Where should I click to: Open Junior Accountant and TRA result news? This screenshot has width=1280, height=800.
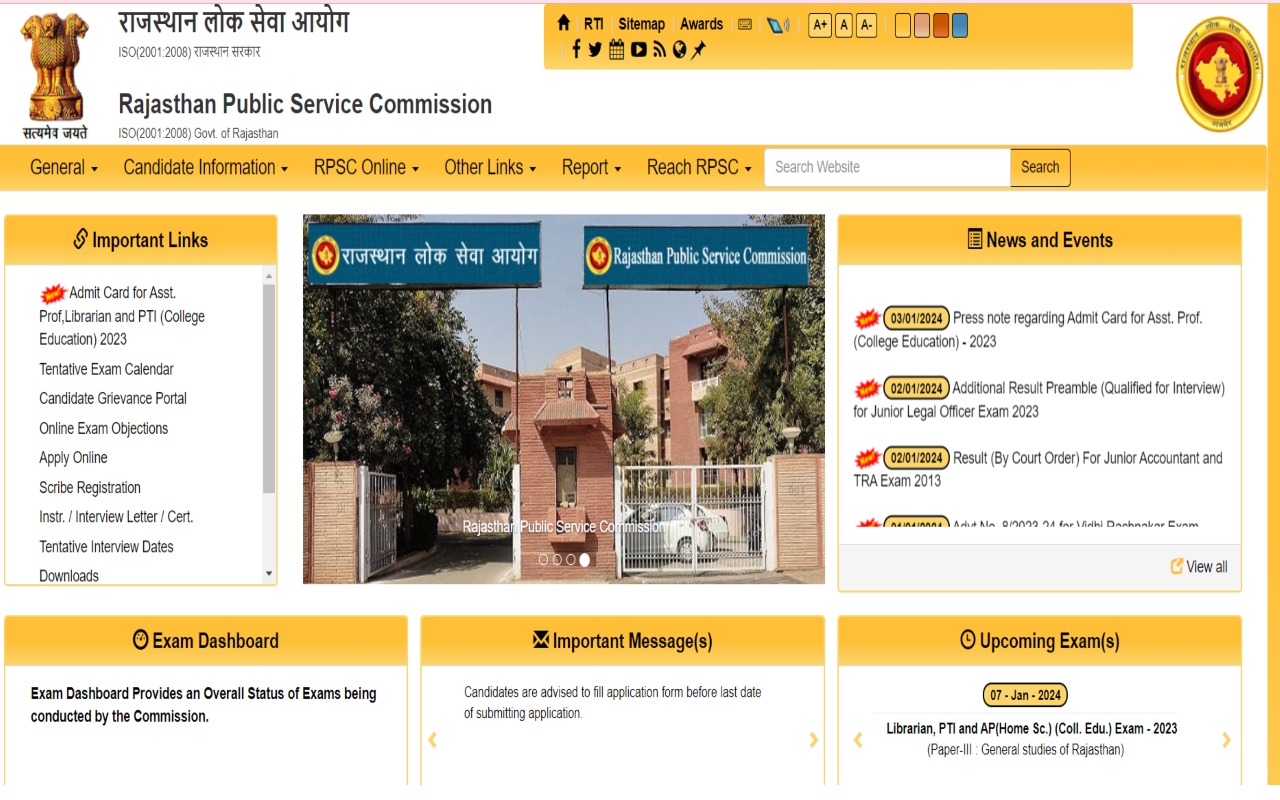pyautogui.click(x=1038, y=469)
